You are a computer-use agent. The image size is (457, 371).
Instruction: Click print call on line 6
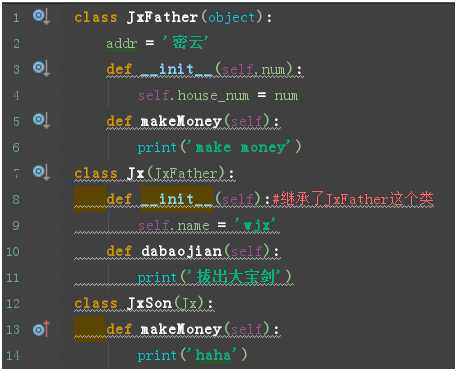157,148
